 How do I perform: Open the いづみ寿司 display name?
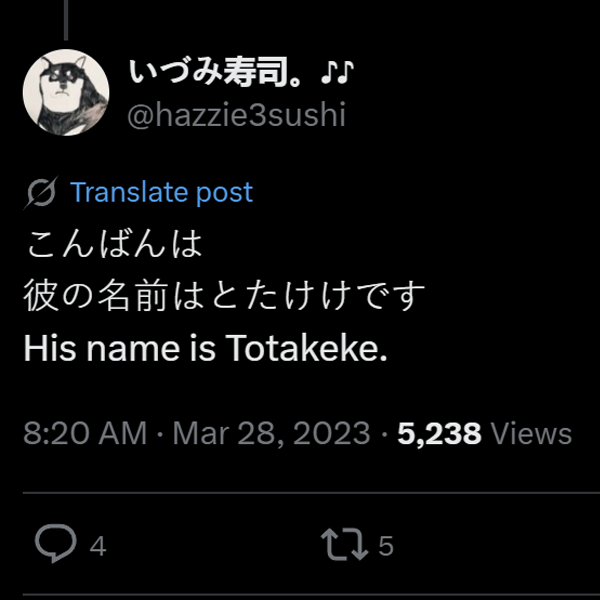click(221, 73)
